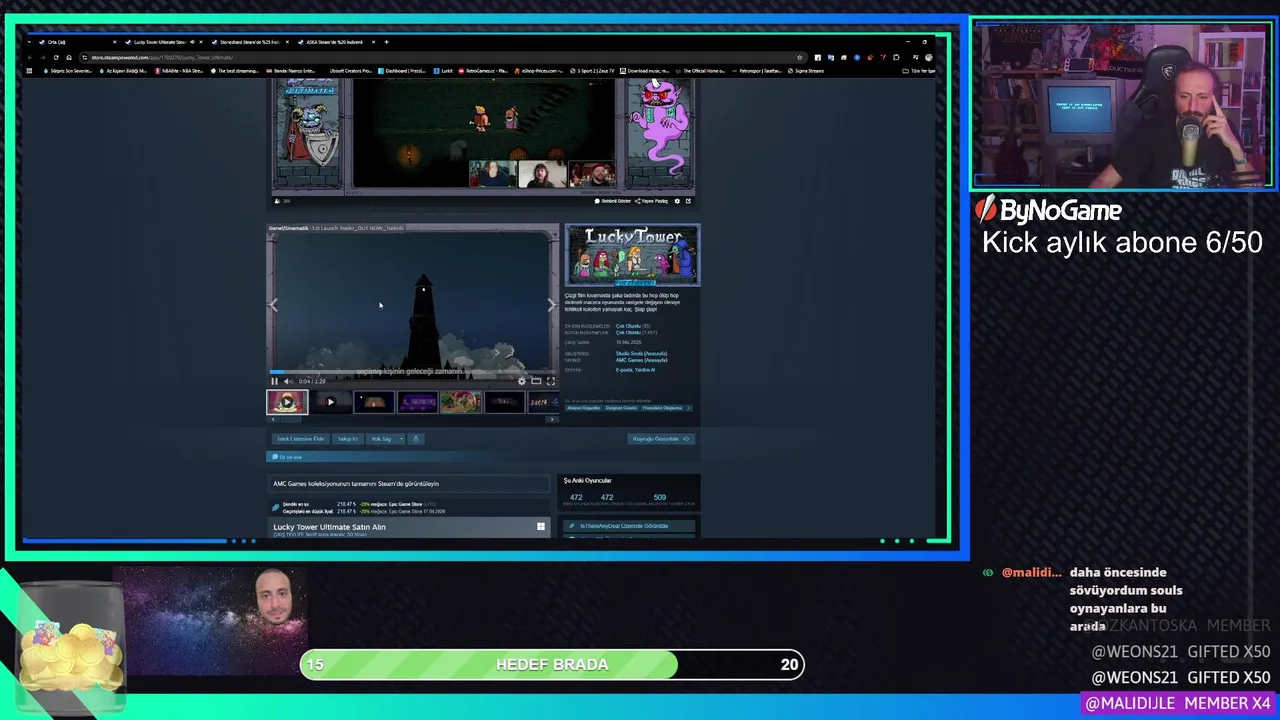The image size is (1280, 720).
Task: Select the third screenshot thumbnail
Action: click(374, 402)
